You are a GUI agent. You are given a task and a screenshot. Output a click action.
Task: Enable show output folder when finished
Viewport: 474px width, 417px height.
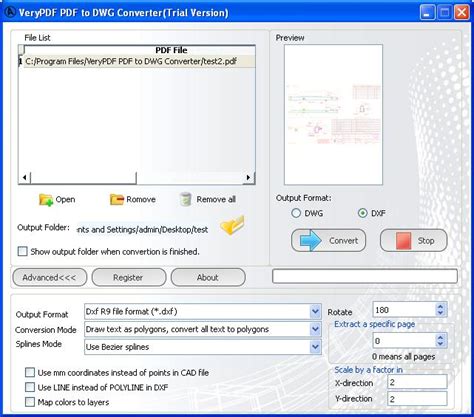22,251
